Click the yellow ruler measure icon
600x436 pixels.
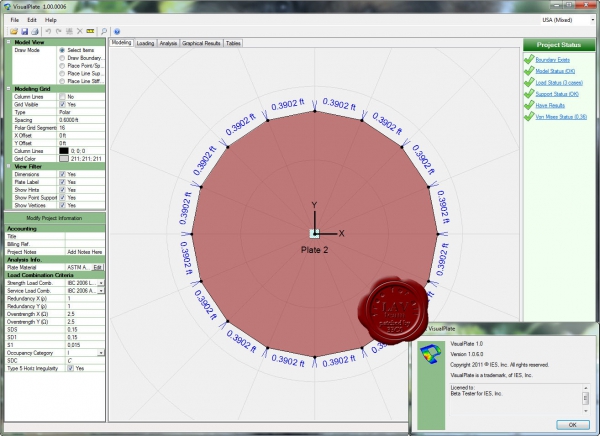click(x=90, y=31)
